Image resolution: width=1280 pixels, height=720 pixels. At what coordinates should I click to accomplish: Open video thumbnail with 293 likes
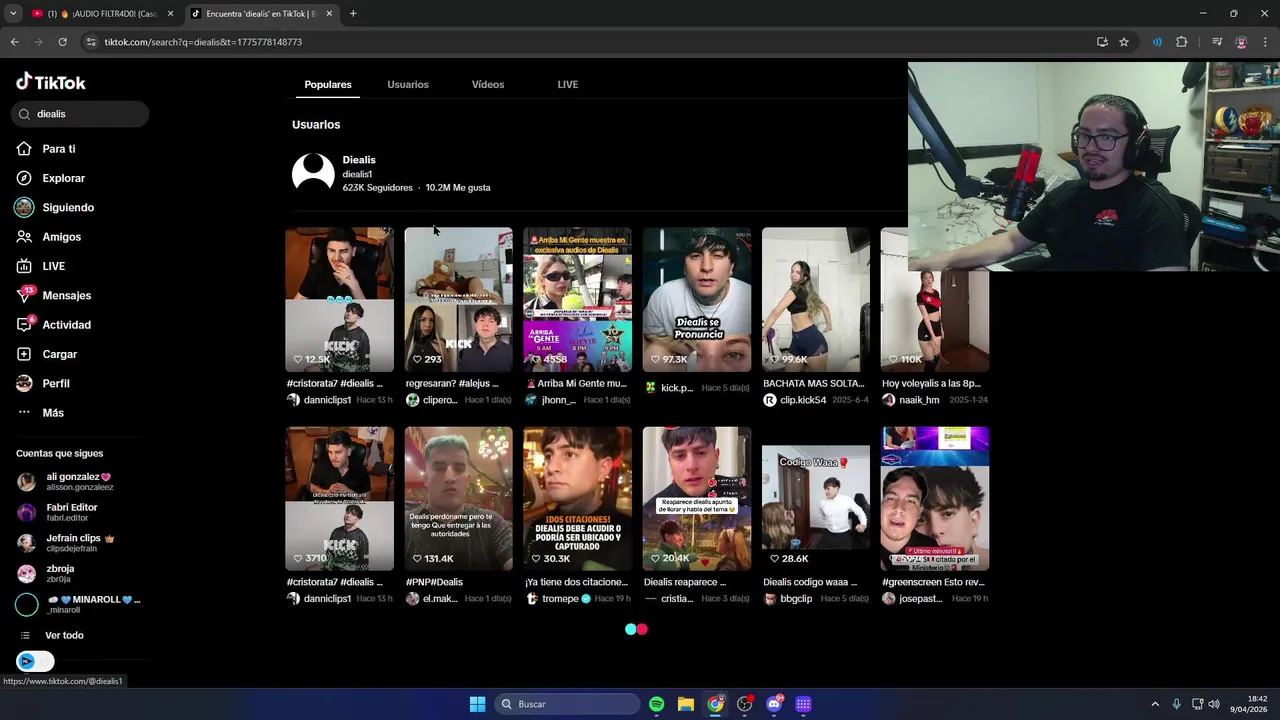pyautogui.click(x=458, y=299)
